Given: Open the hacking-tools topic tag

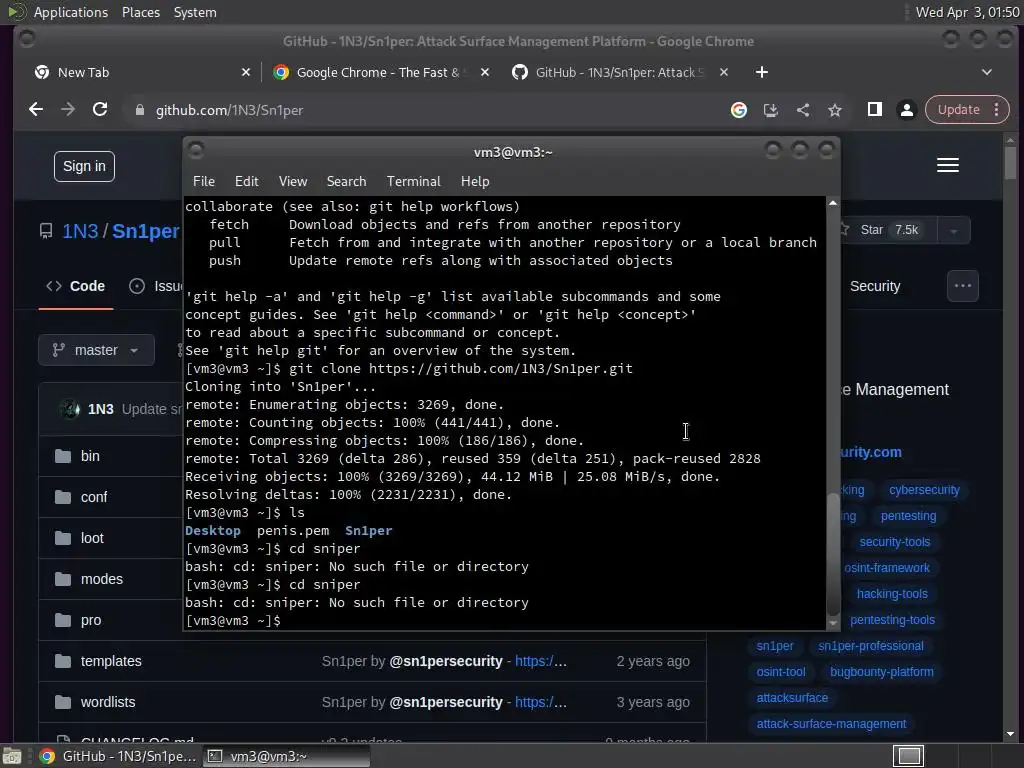Looking at the screenshot, I should point(892,594).
